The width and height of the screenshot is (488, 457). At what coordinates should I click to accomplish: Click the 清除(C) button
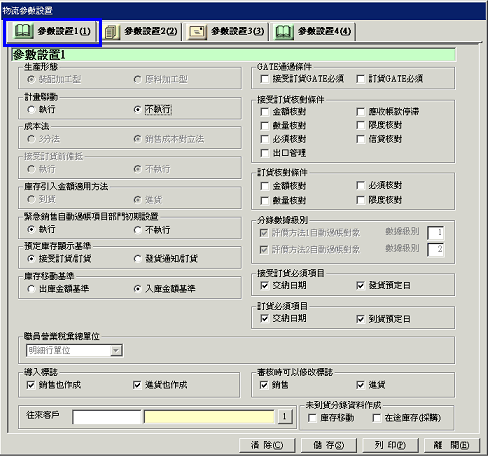[267, 445]
